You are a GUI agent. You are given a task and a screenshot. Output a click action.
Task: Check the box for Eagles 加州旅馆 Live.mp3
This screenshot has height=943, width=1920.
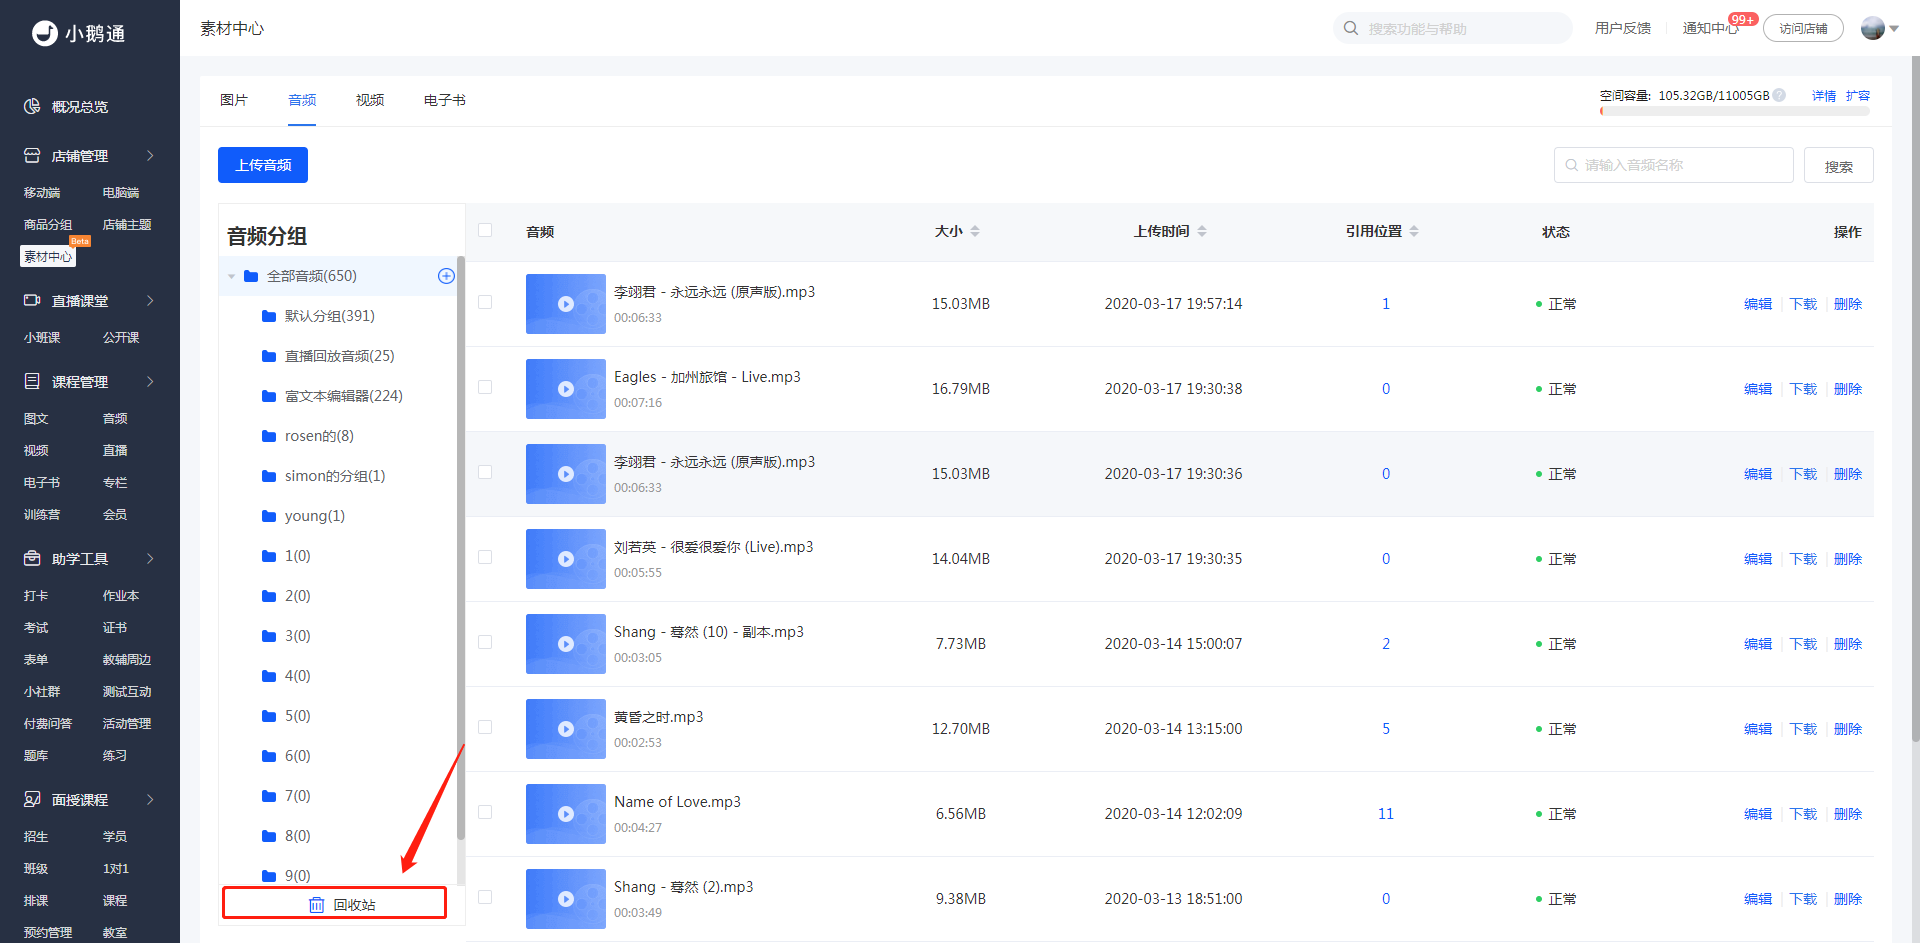pyautogui.click(x=485, y=387)
